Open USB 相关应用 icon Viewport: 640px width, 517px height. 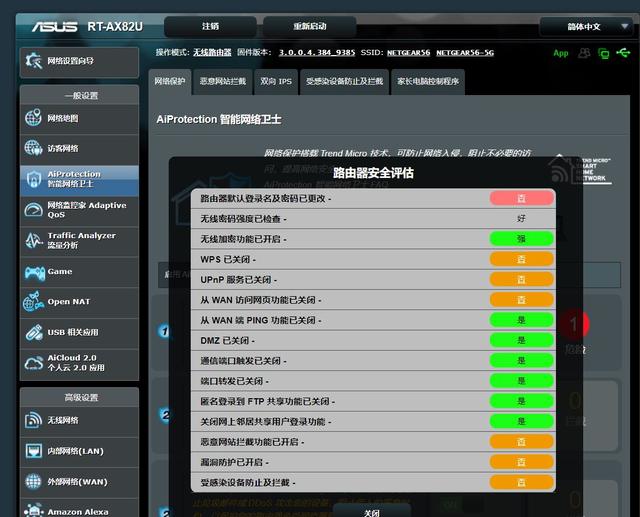33,332
